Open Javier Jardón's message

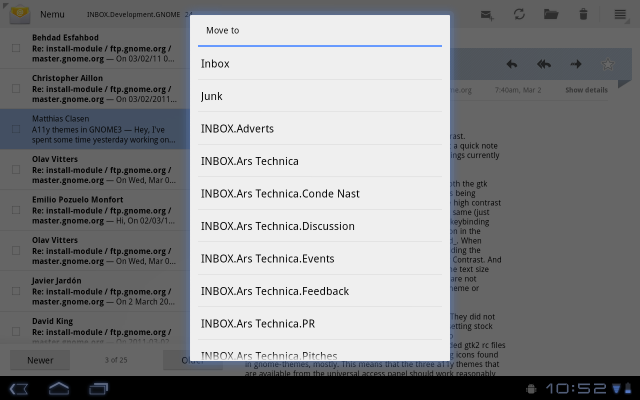pyautogui.click(x=95, y=291)
